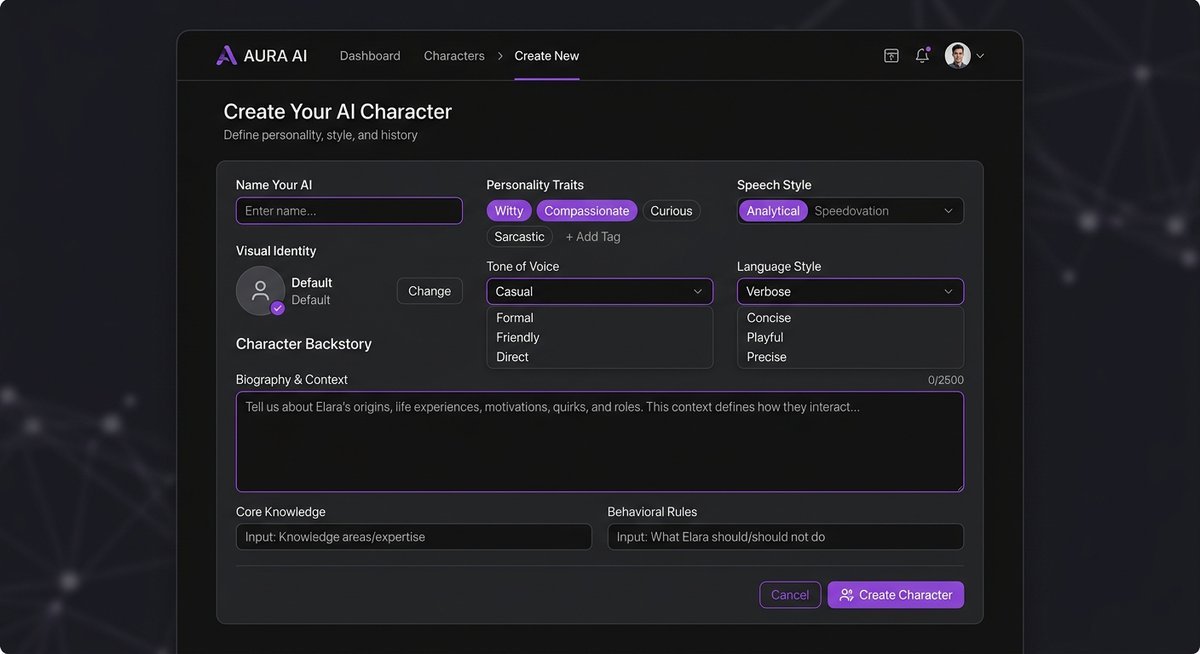Screen dimensions: 1200x654
Task: Expand the Speech Style dropdown
Action: [x=948, y=211]
